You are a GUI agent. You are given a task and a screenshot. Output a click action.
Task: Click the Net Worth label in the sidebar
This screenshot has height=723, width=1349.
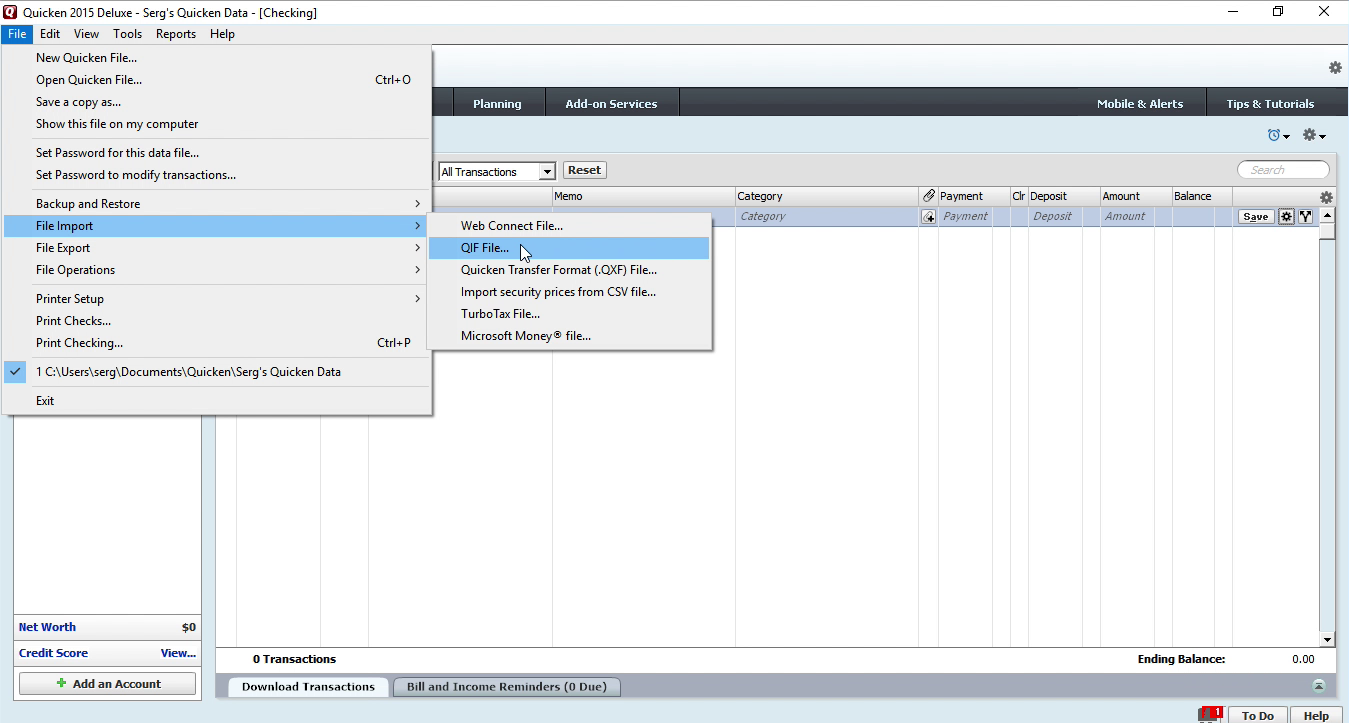coord(47,627)
